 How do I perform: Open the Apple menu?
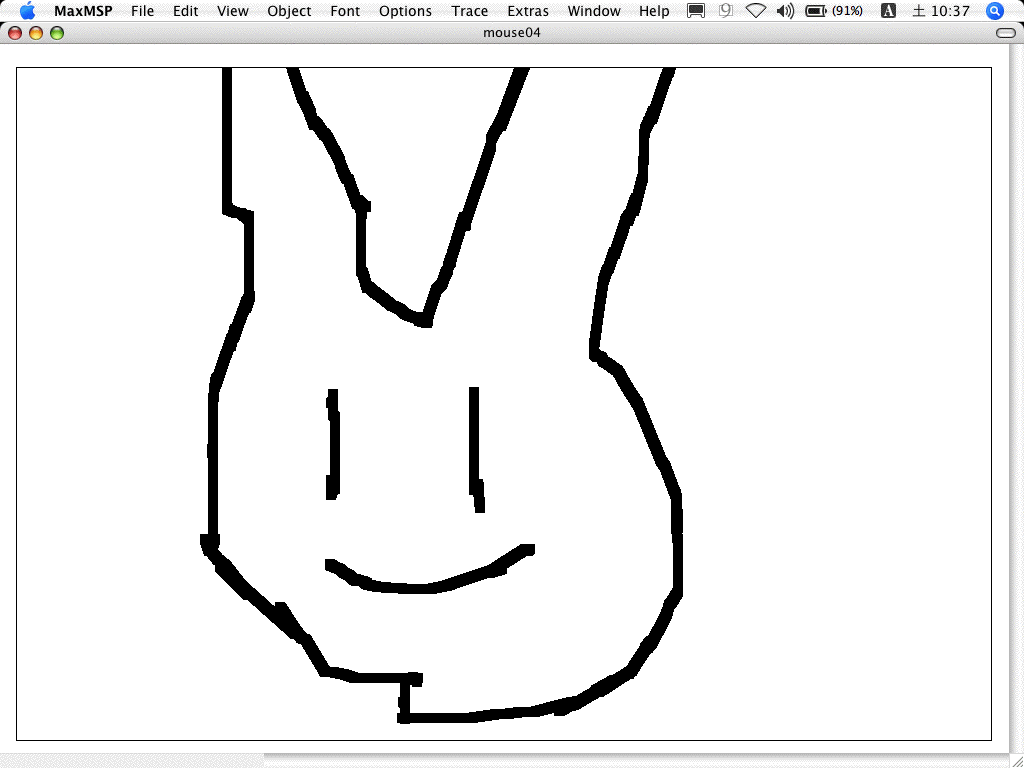click(x=27, y=10)
